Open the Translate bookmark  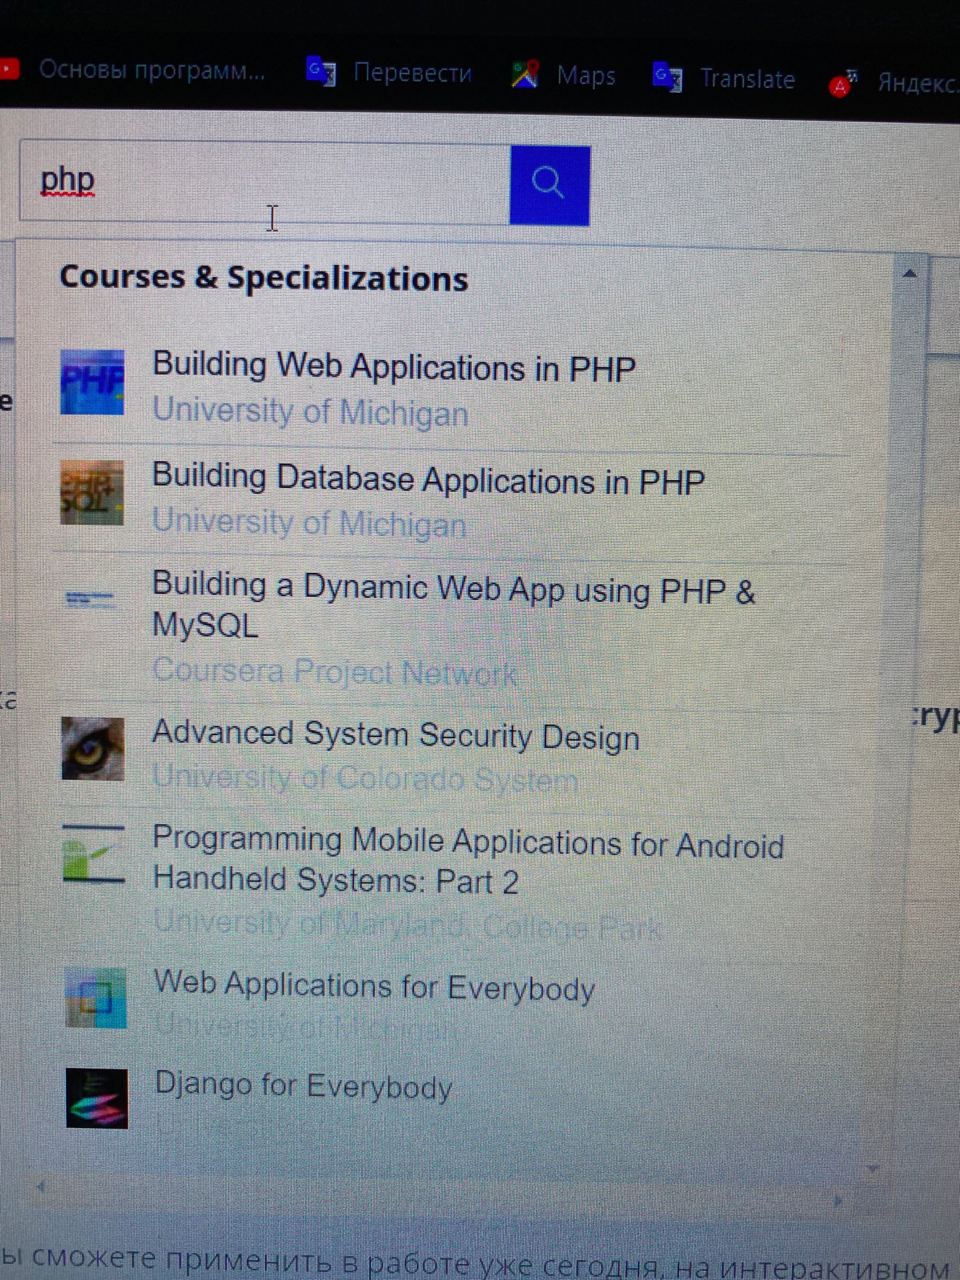coord(723,78)
